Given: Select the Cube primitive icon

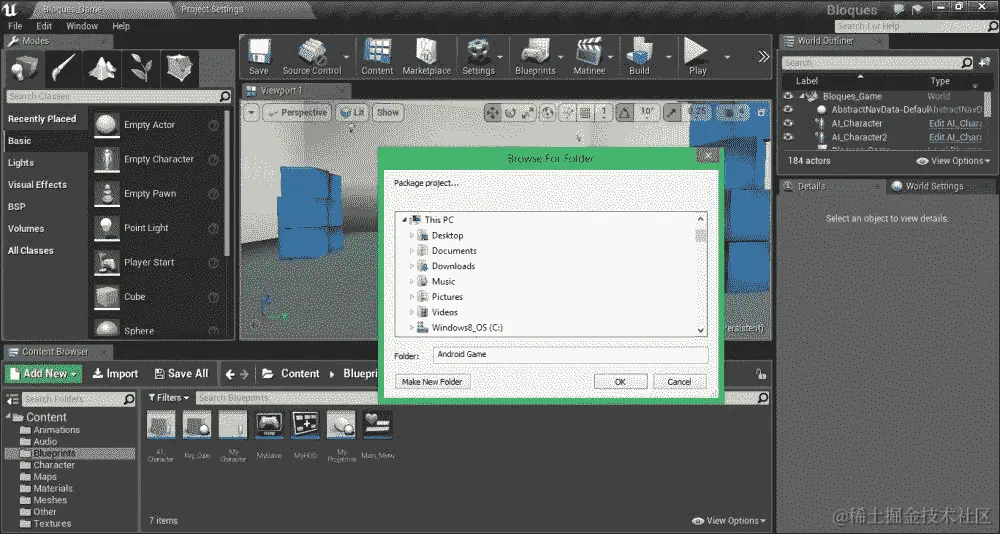Looking at the screenshot, I should coord(107,297).
